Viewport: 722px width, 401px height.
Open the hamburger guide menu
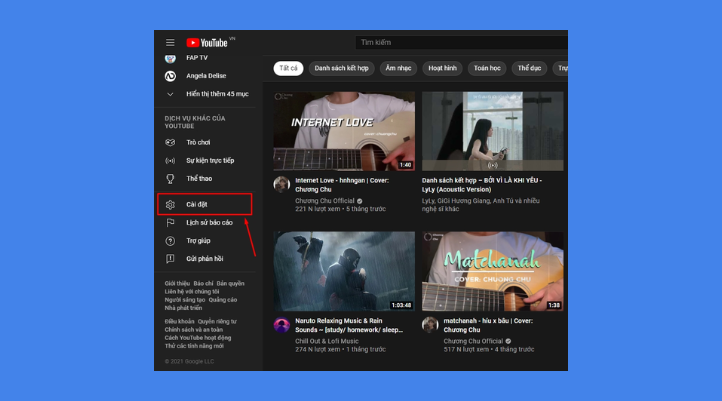(x=170, y=42)
